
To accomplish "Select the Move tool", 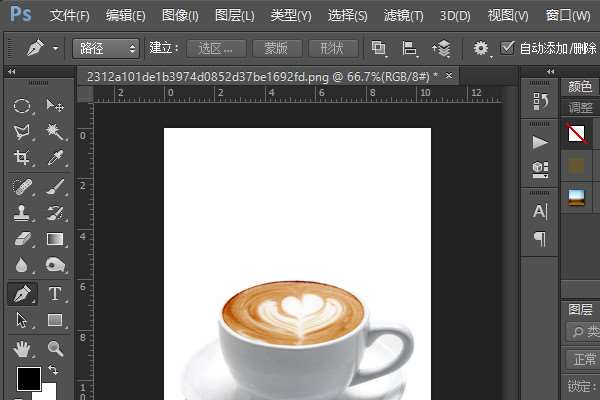I will pos(55,105).
